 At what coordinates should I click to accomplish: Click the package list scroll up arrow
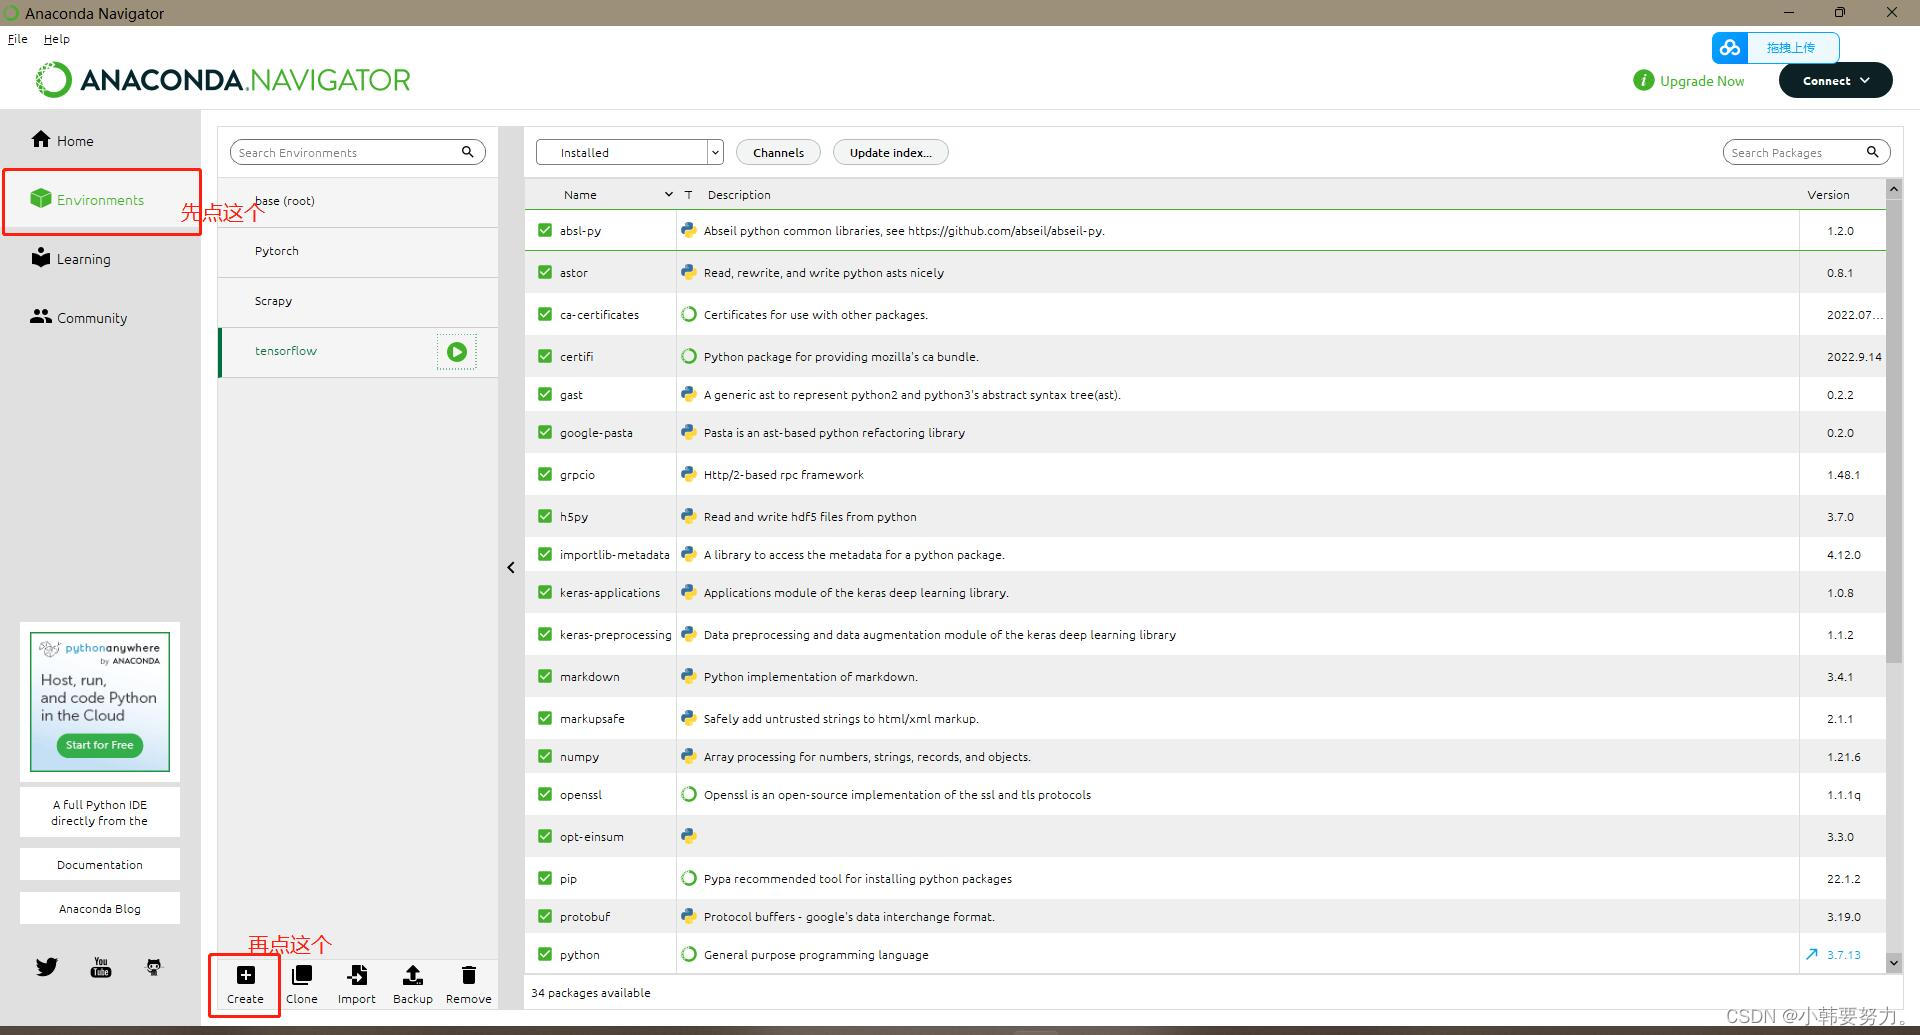(1893, 189)
